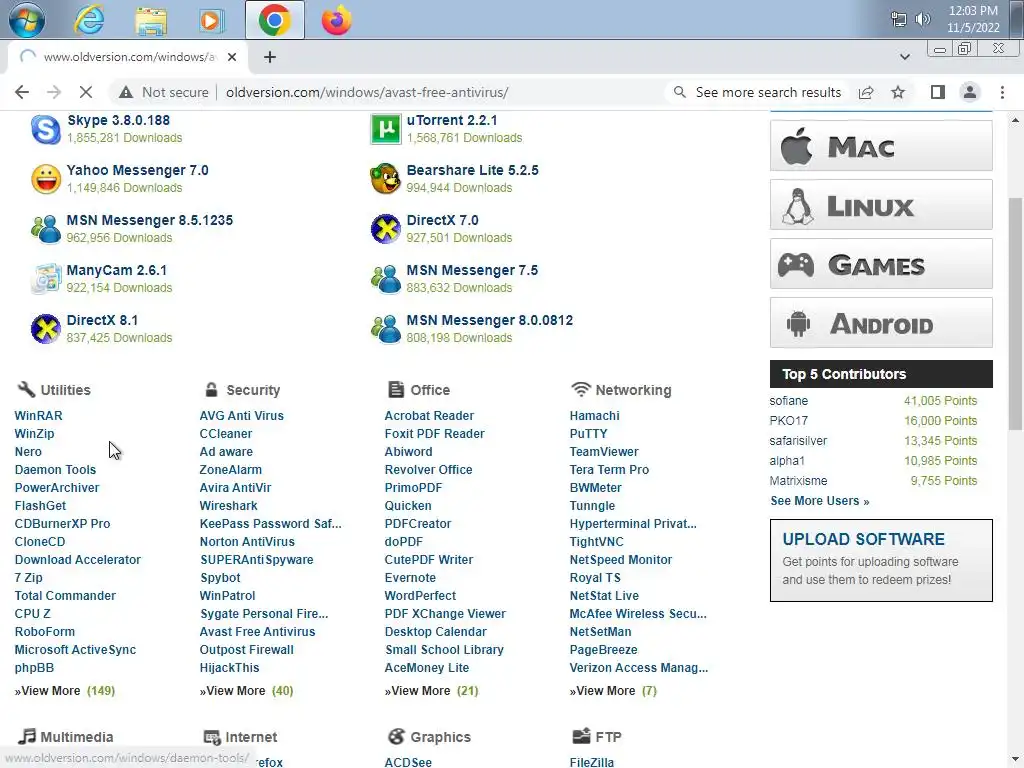This screenshot has height=768, width=1024.
Task: Open Chrome side panel icon
Action: [938, 92]
